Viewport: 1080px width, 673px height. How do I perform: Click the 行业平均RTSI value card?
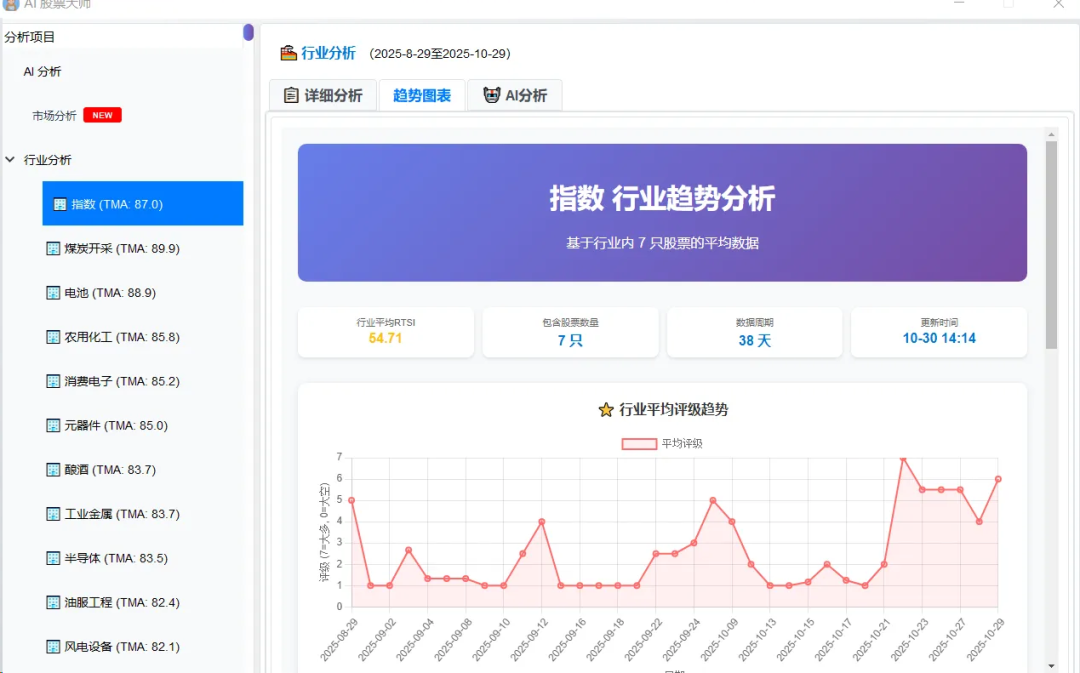tap(385, 332)
